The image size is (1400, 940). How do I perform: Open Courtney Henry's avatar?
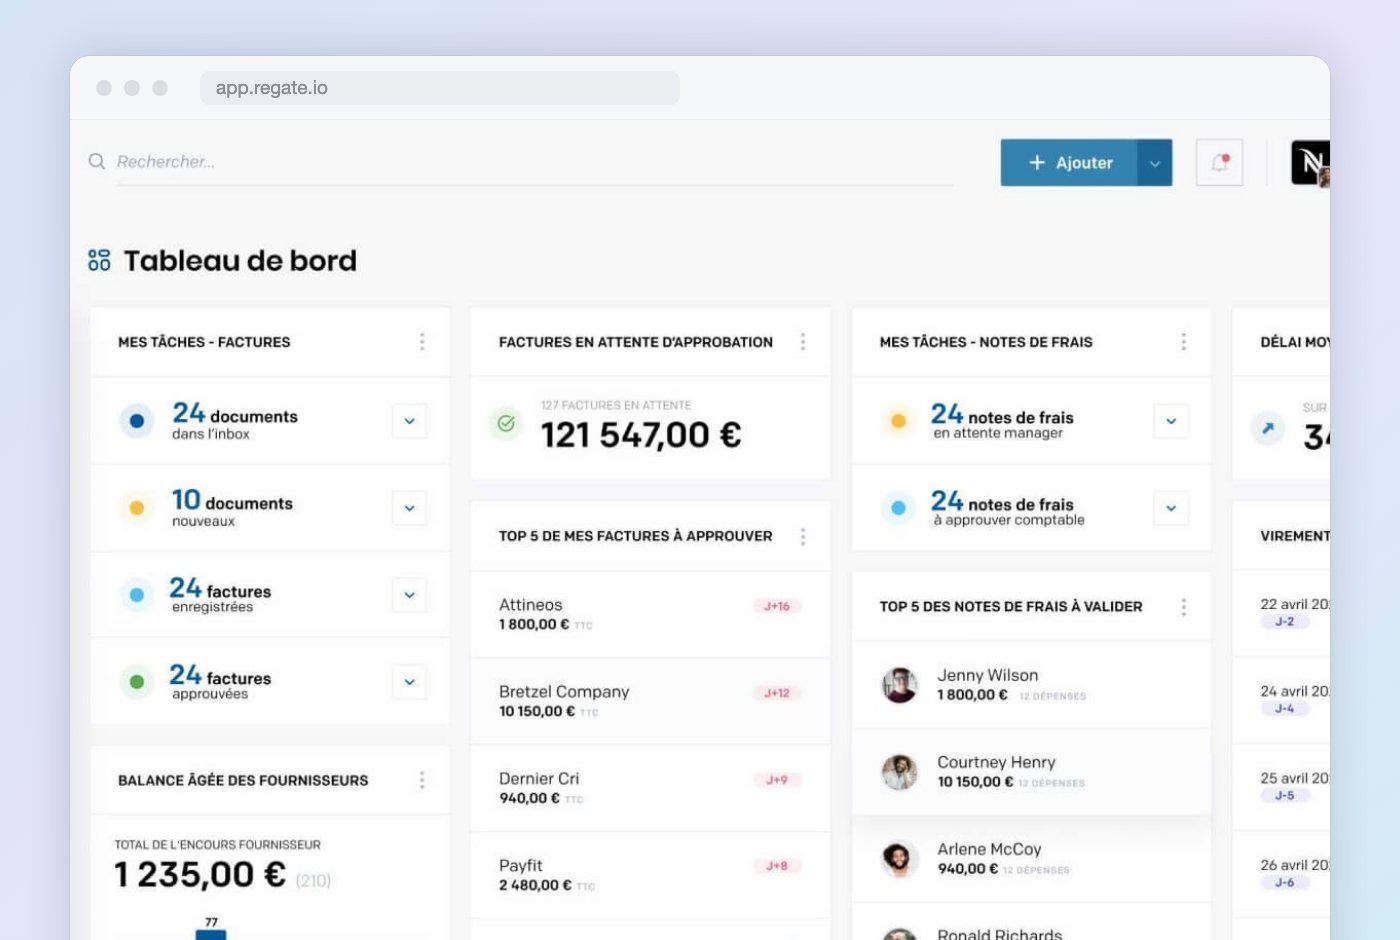[x=899, y=772]
